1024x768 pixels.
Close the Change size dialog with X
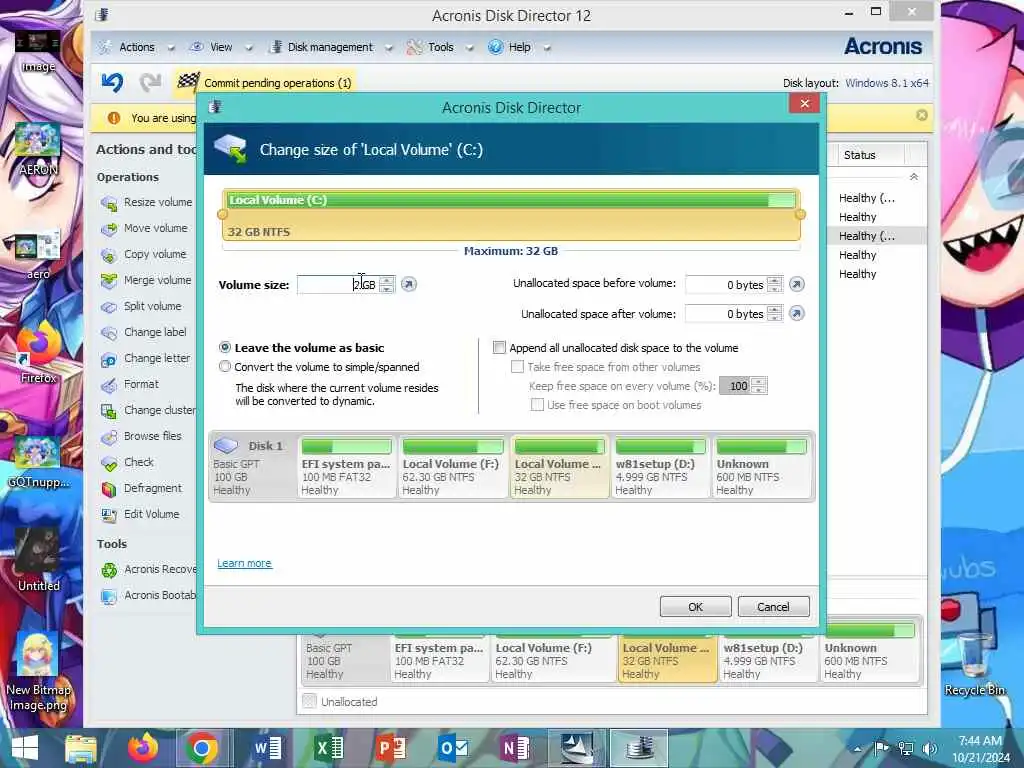click(x=805, y=104)
